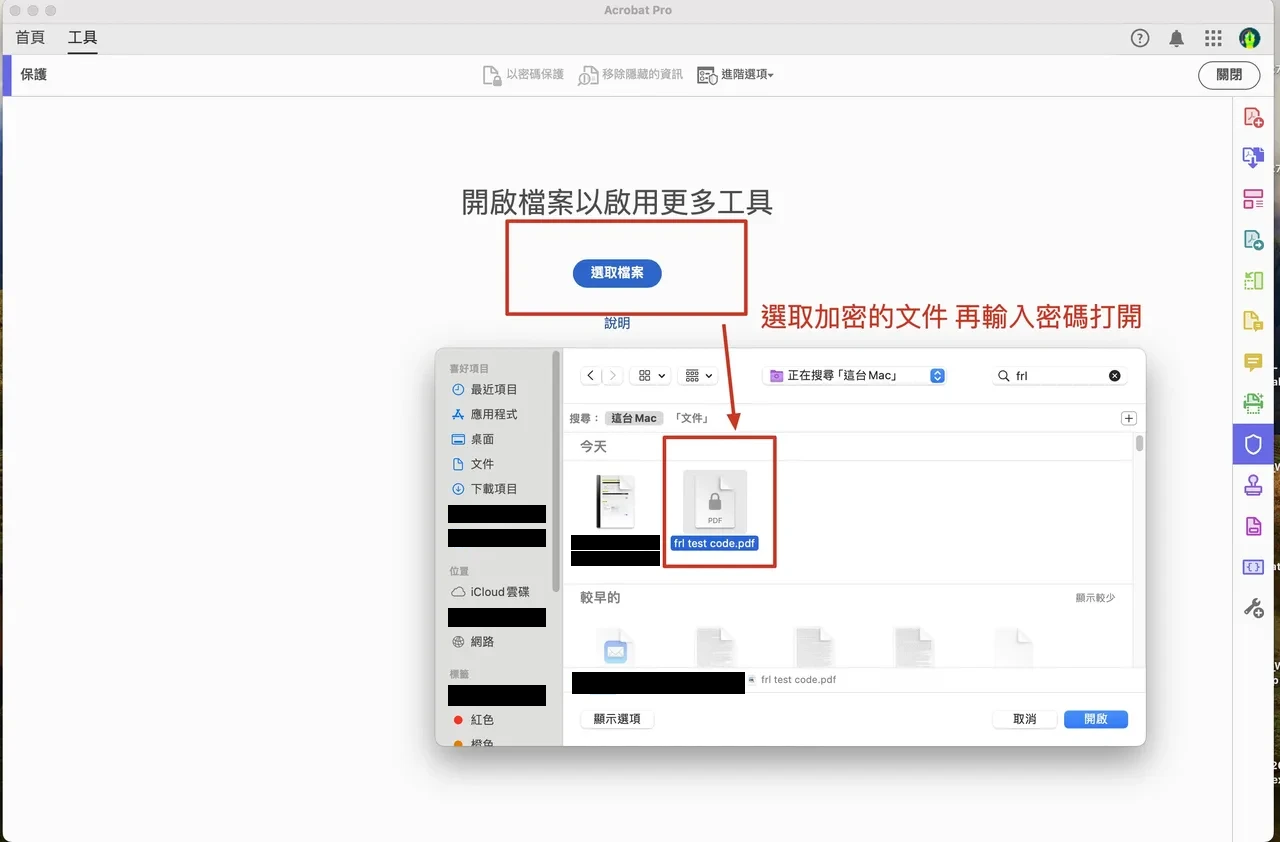The height and width of the screenshot is (842, 1280).
Task: Set search scope to 「文件」
Action: 692,418
